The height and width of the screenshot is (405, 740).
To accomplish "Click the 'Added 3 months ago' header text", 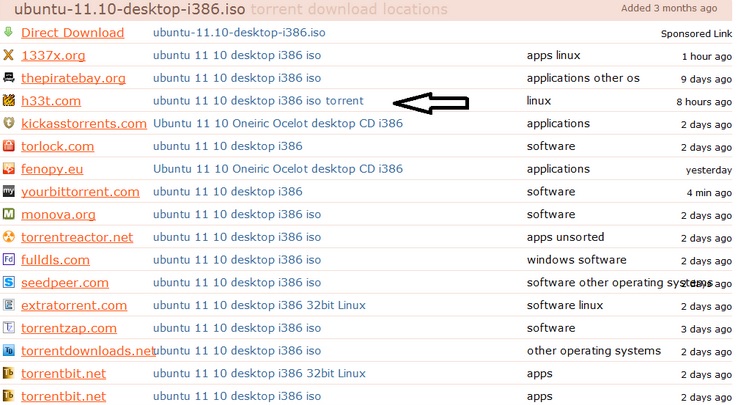I will pyautogui.click(x=669, y=8).
